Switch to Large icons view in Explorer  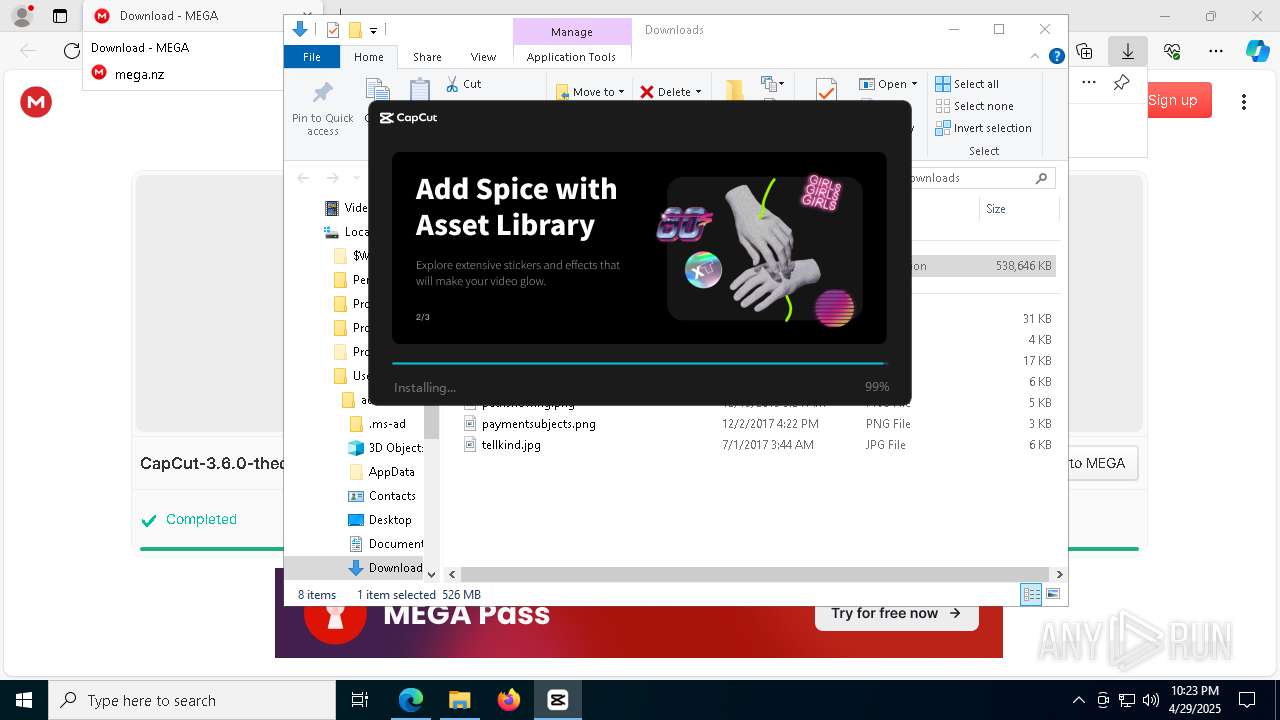pos(1052,595)
